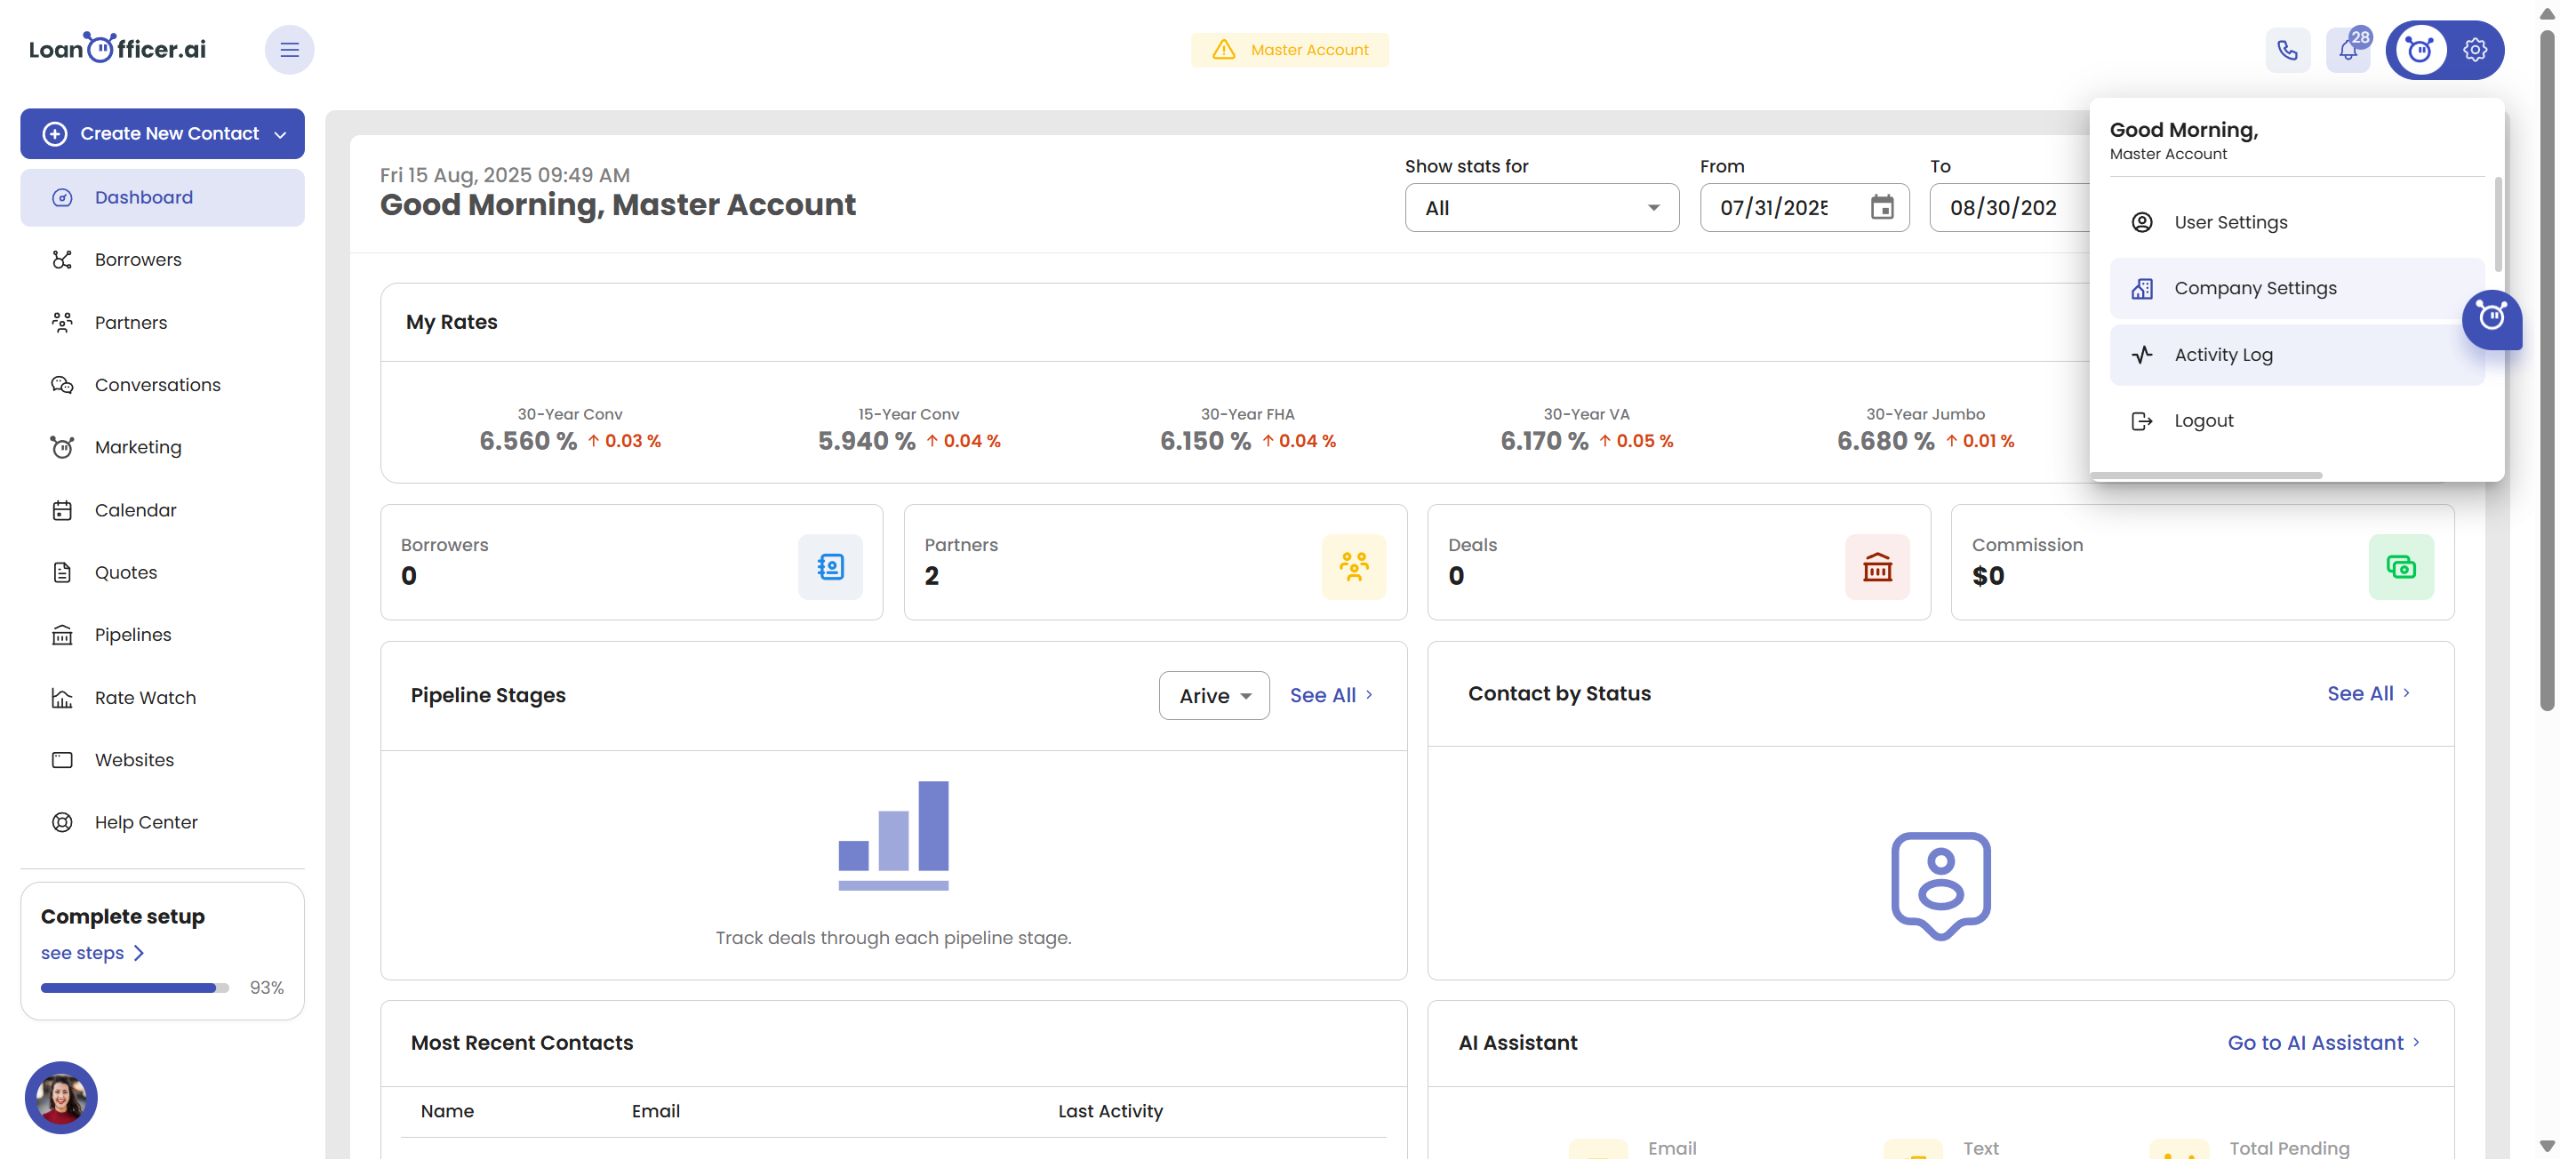This screenshot has height=1159, width=2560.
Task: Click the Commission card money icon
Action: pyautogui.click(x=2400, y=567)
